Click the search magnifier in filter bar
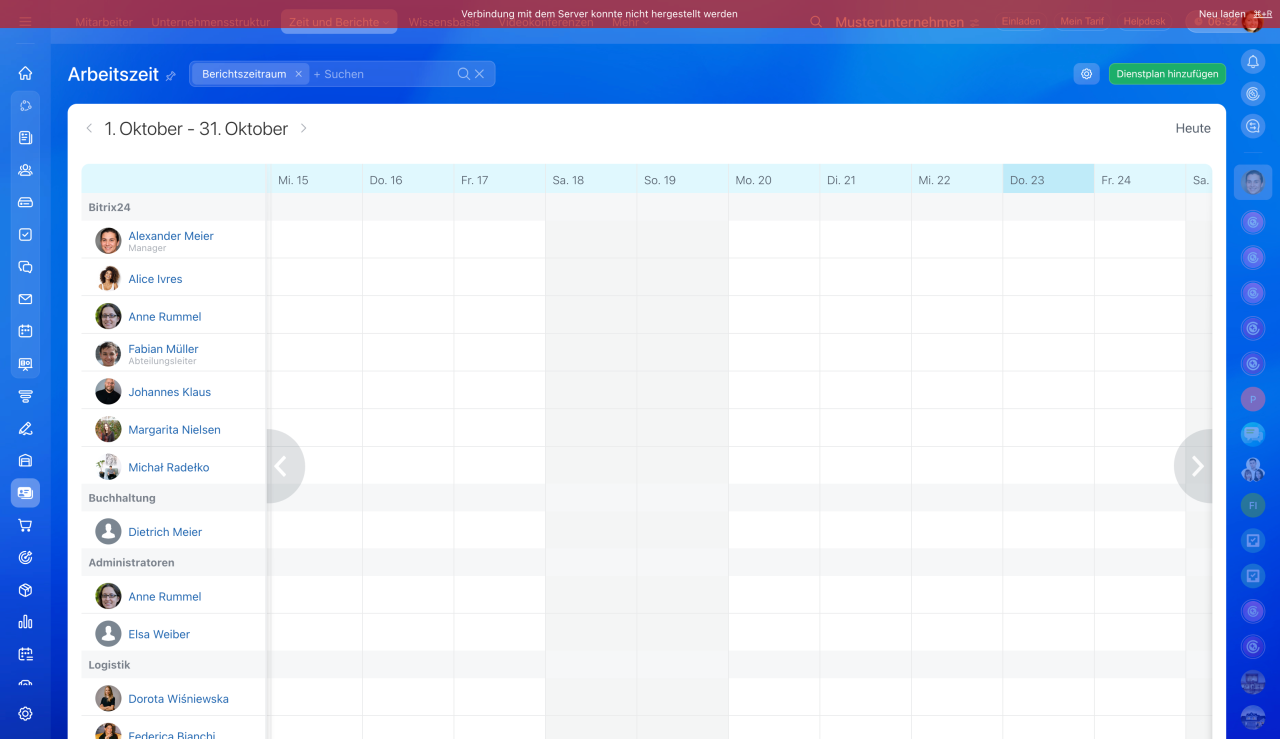This screenshot has height=739, width=1280. pyautogui.click(x=463, y=74)
